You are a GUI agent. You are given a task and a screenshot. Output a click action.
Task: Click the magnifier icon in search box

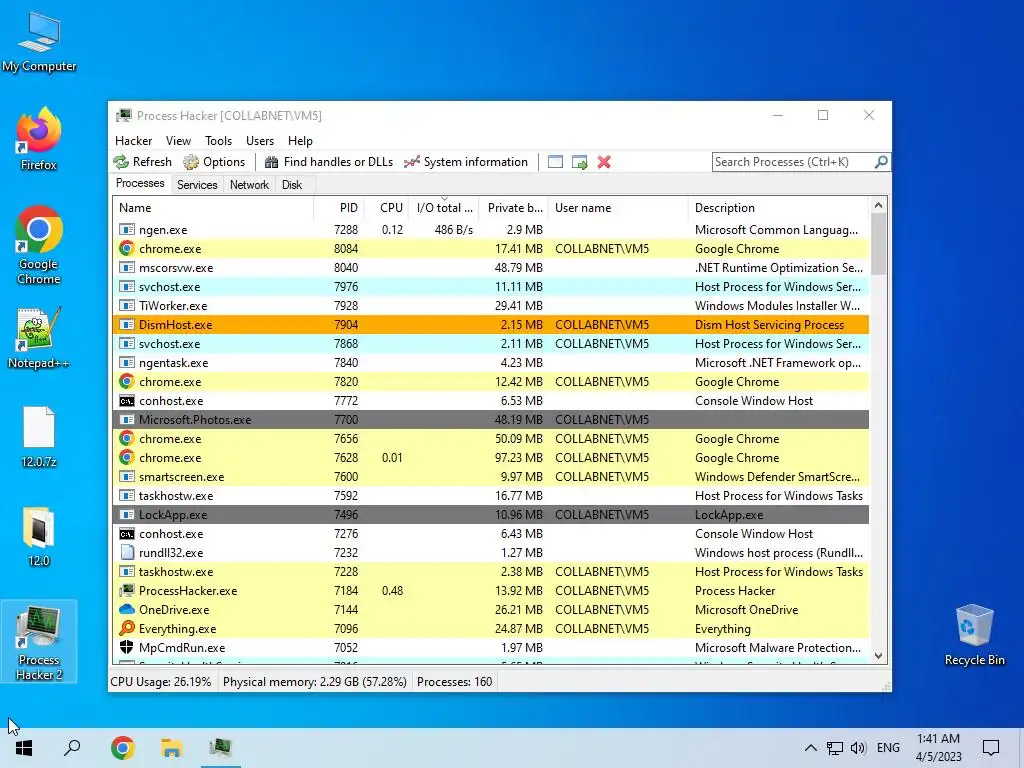[x=881, y=161]
